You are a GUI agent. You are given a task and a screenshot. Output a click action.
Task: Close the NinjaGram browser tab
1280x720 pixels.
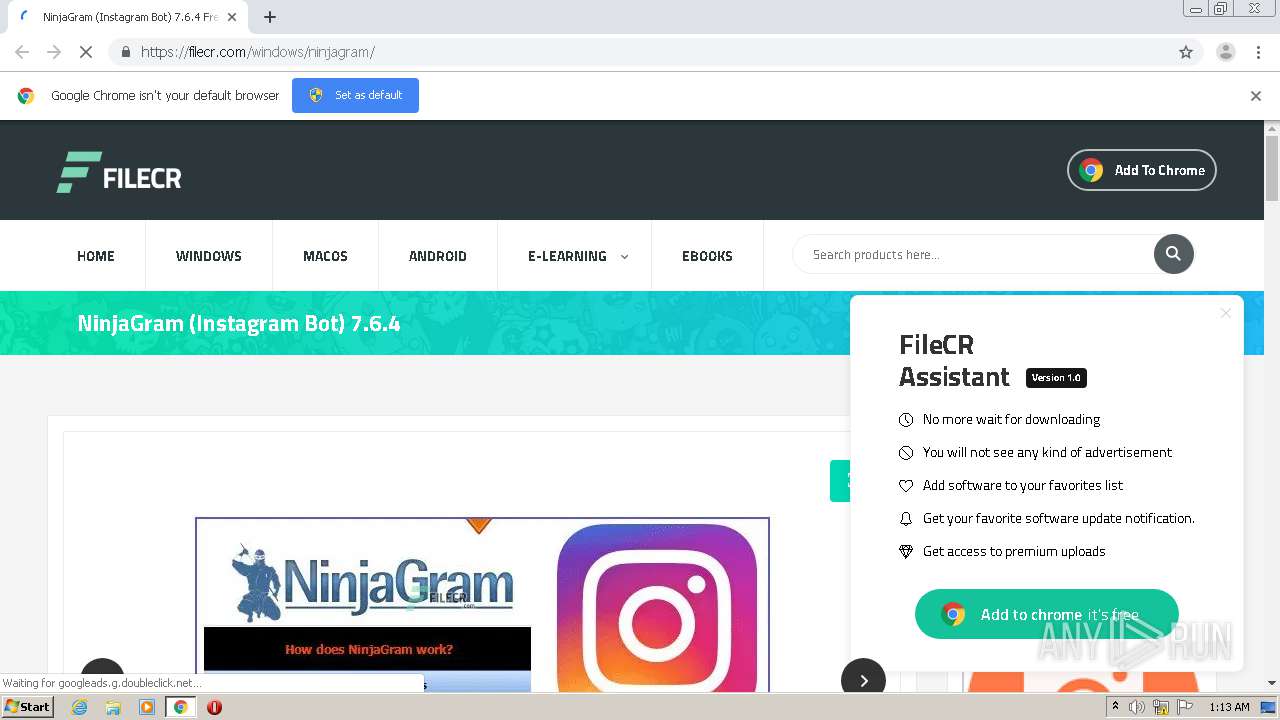232,17
